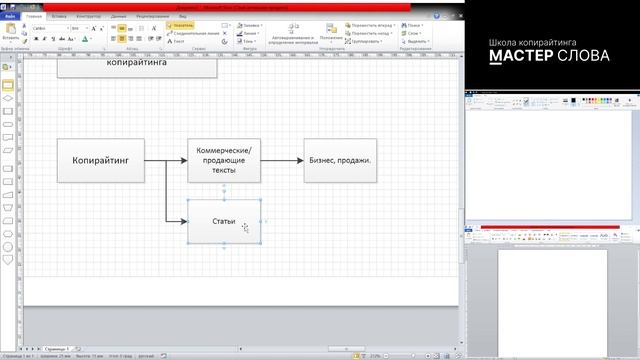Click the Format Painter brush icon
Screen dimensions: 640x360
pyautogui.click(x=24, y=40)
